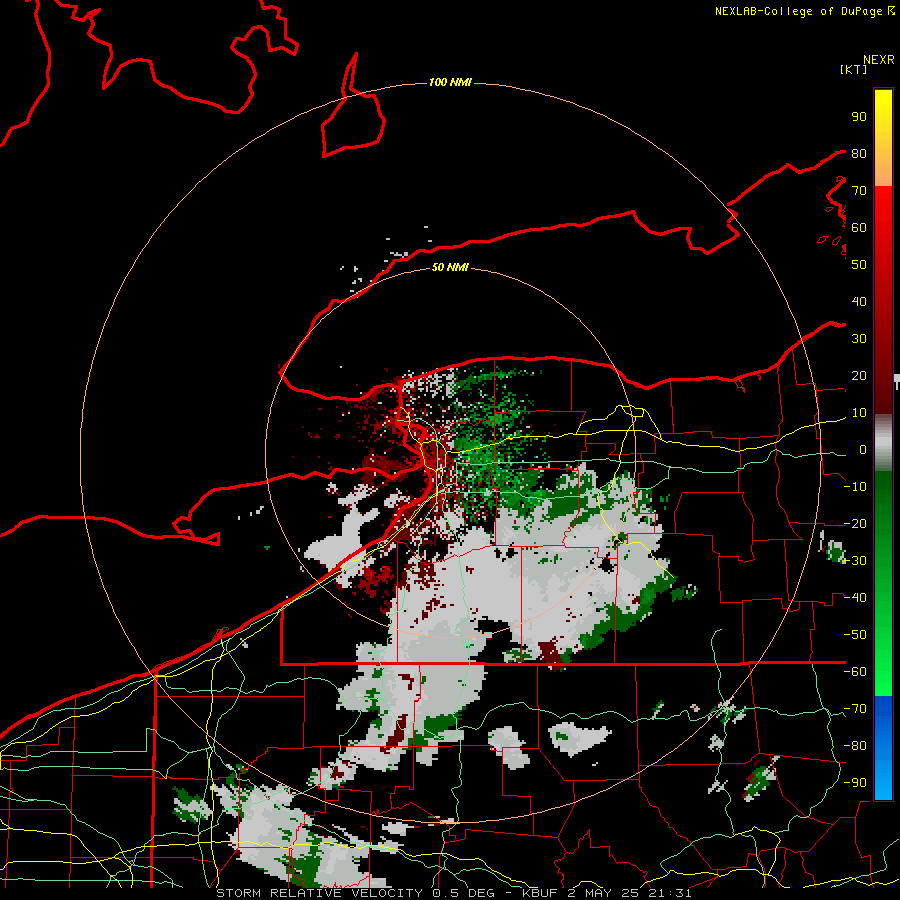Click the 80 value on the velocity scale
The width and height of the screenshot is (900, 900).
(x=859, y=153)
